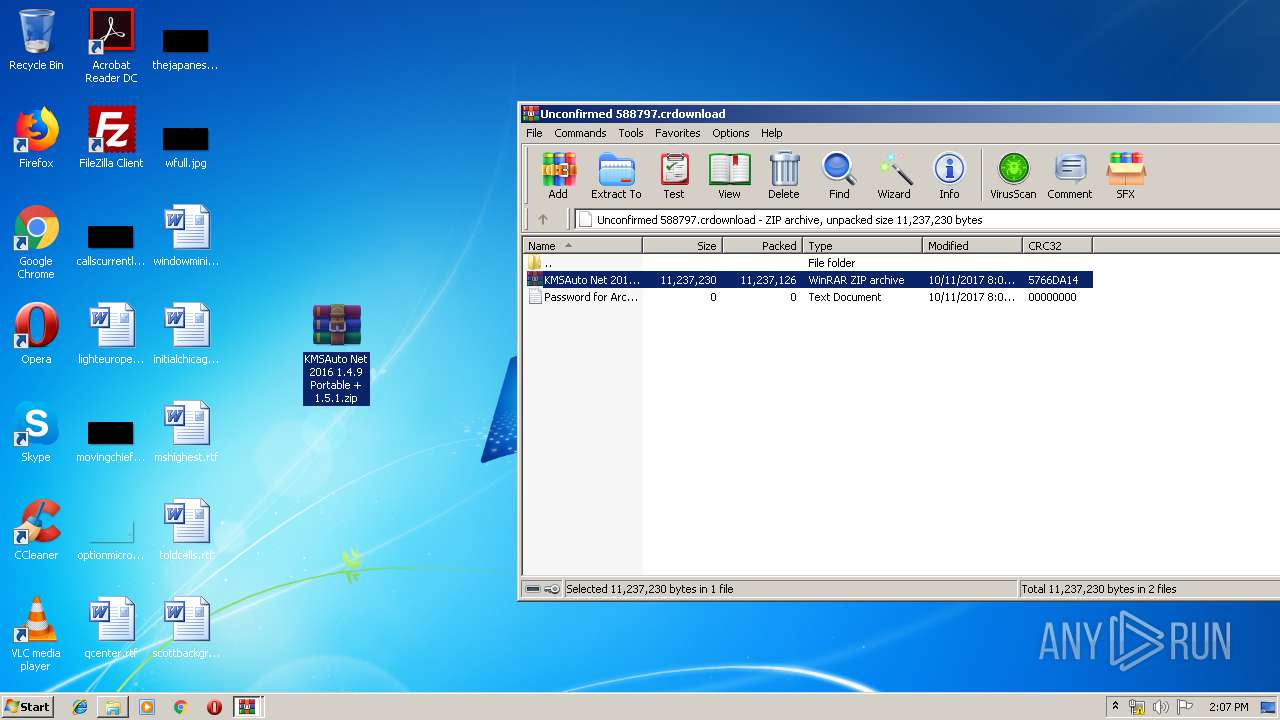
Task: Click the Delete trash icon in WinRAR
Action: (784, 176)
